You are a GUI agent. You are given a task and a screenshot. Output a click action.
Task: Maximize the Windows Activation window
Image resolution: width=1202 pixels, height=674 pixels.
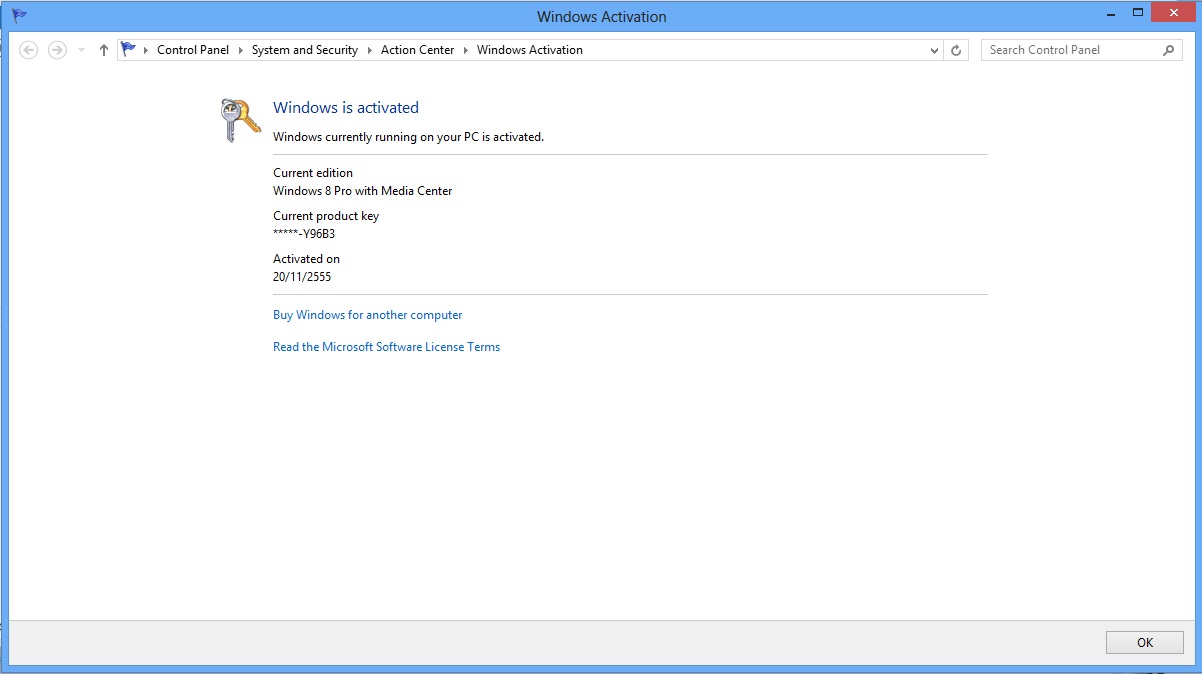point(1138,14)
